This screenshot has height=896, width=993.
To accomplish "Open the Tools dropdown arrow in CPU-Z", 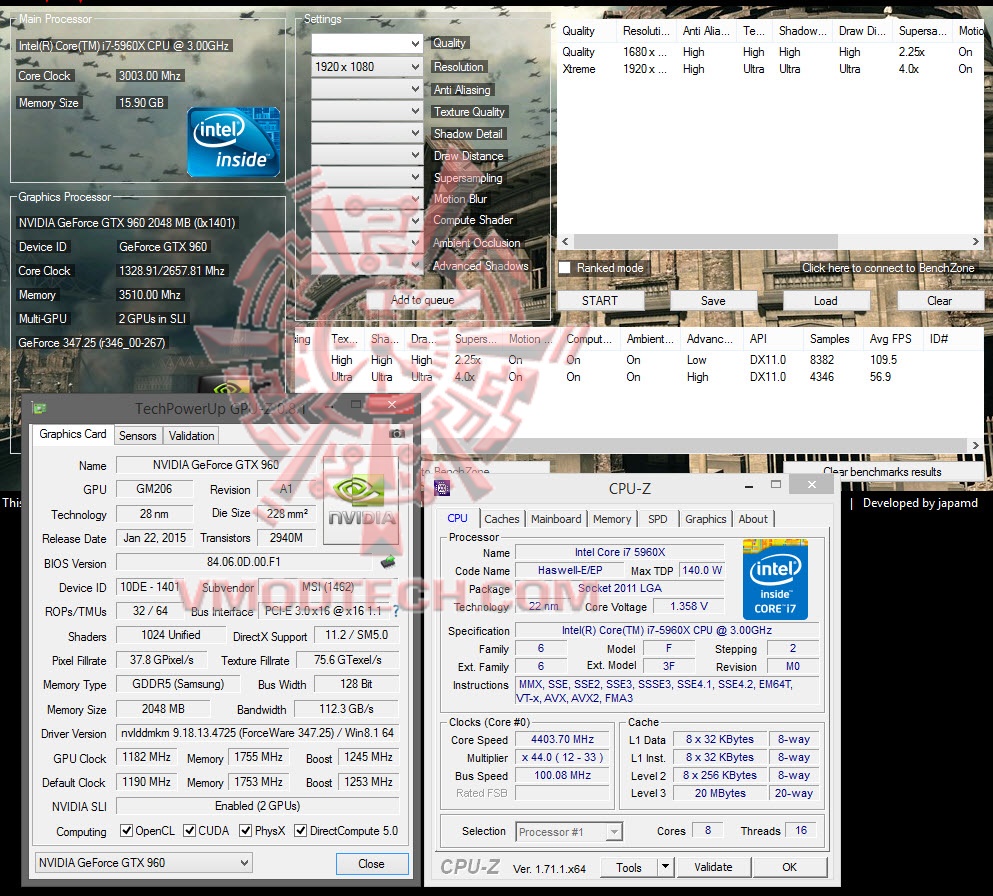I will (x=665, y=867).
